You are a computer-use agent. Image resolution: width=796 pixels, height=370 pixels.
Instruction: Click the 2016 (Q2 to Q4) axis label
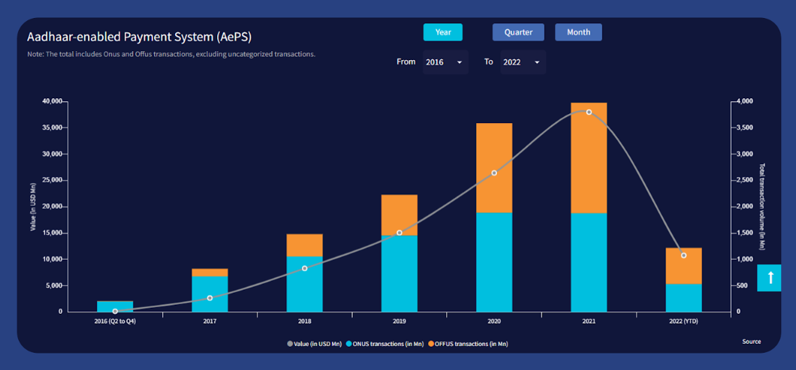(115, 322)
